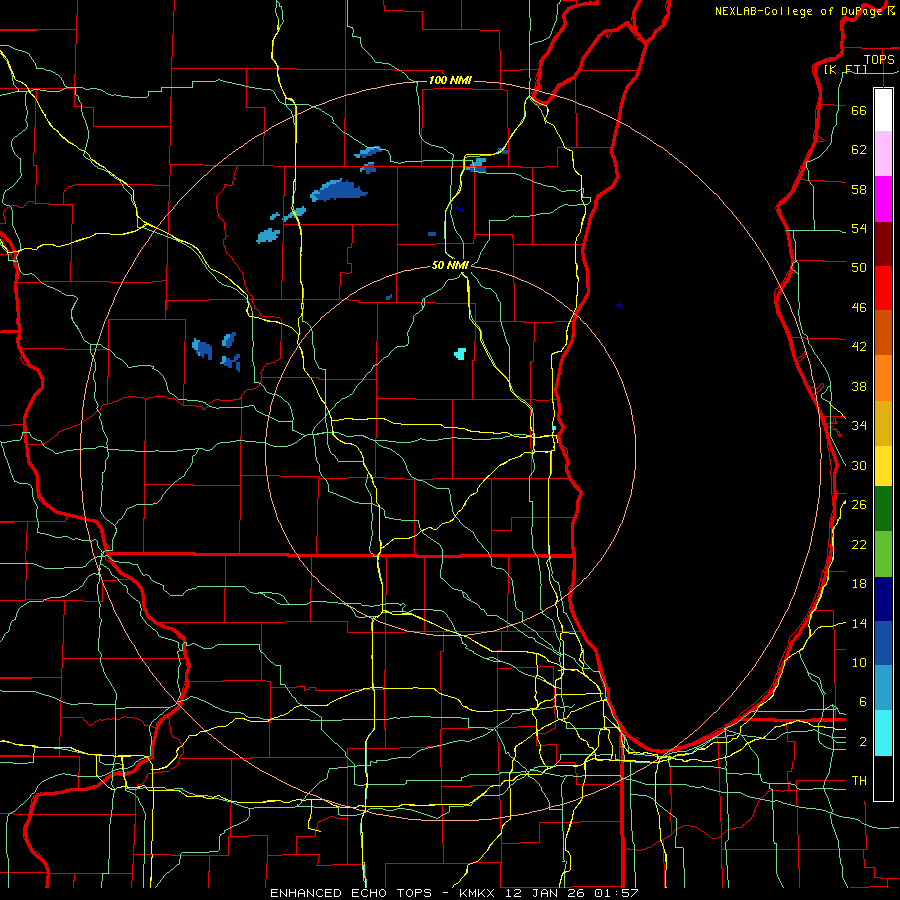This screenshot has height=900, width=900.
Task: Click the tiny navy echo over Lake Michigan
Action: [619, 305]
